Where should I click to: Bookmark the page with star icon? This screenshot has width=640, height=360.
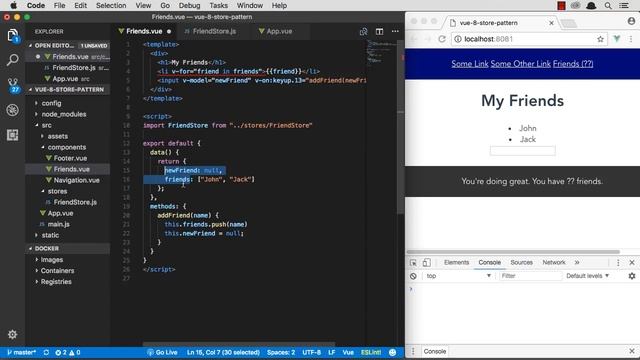(x=600, y=39)
